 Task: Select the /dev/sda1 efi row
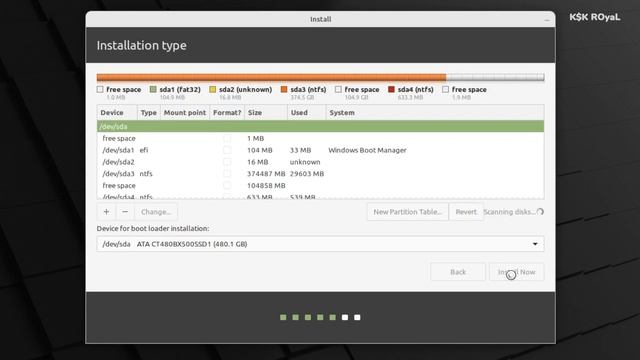click(x=320, y=150)
